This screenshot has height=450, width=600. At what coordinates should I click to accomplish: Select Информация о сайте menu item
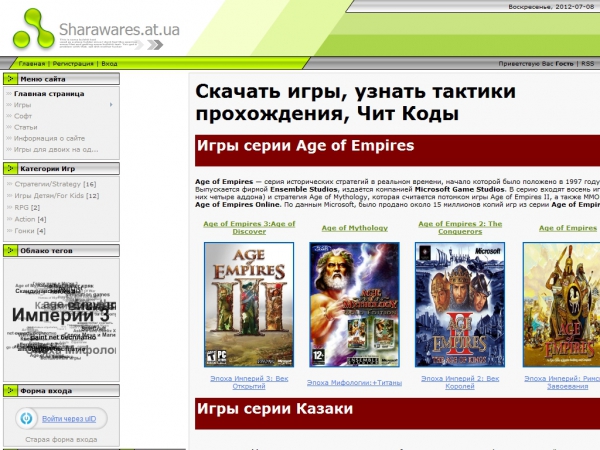49,138
